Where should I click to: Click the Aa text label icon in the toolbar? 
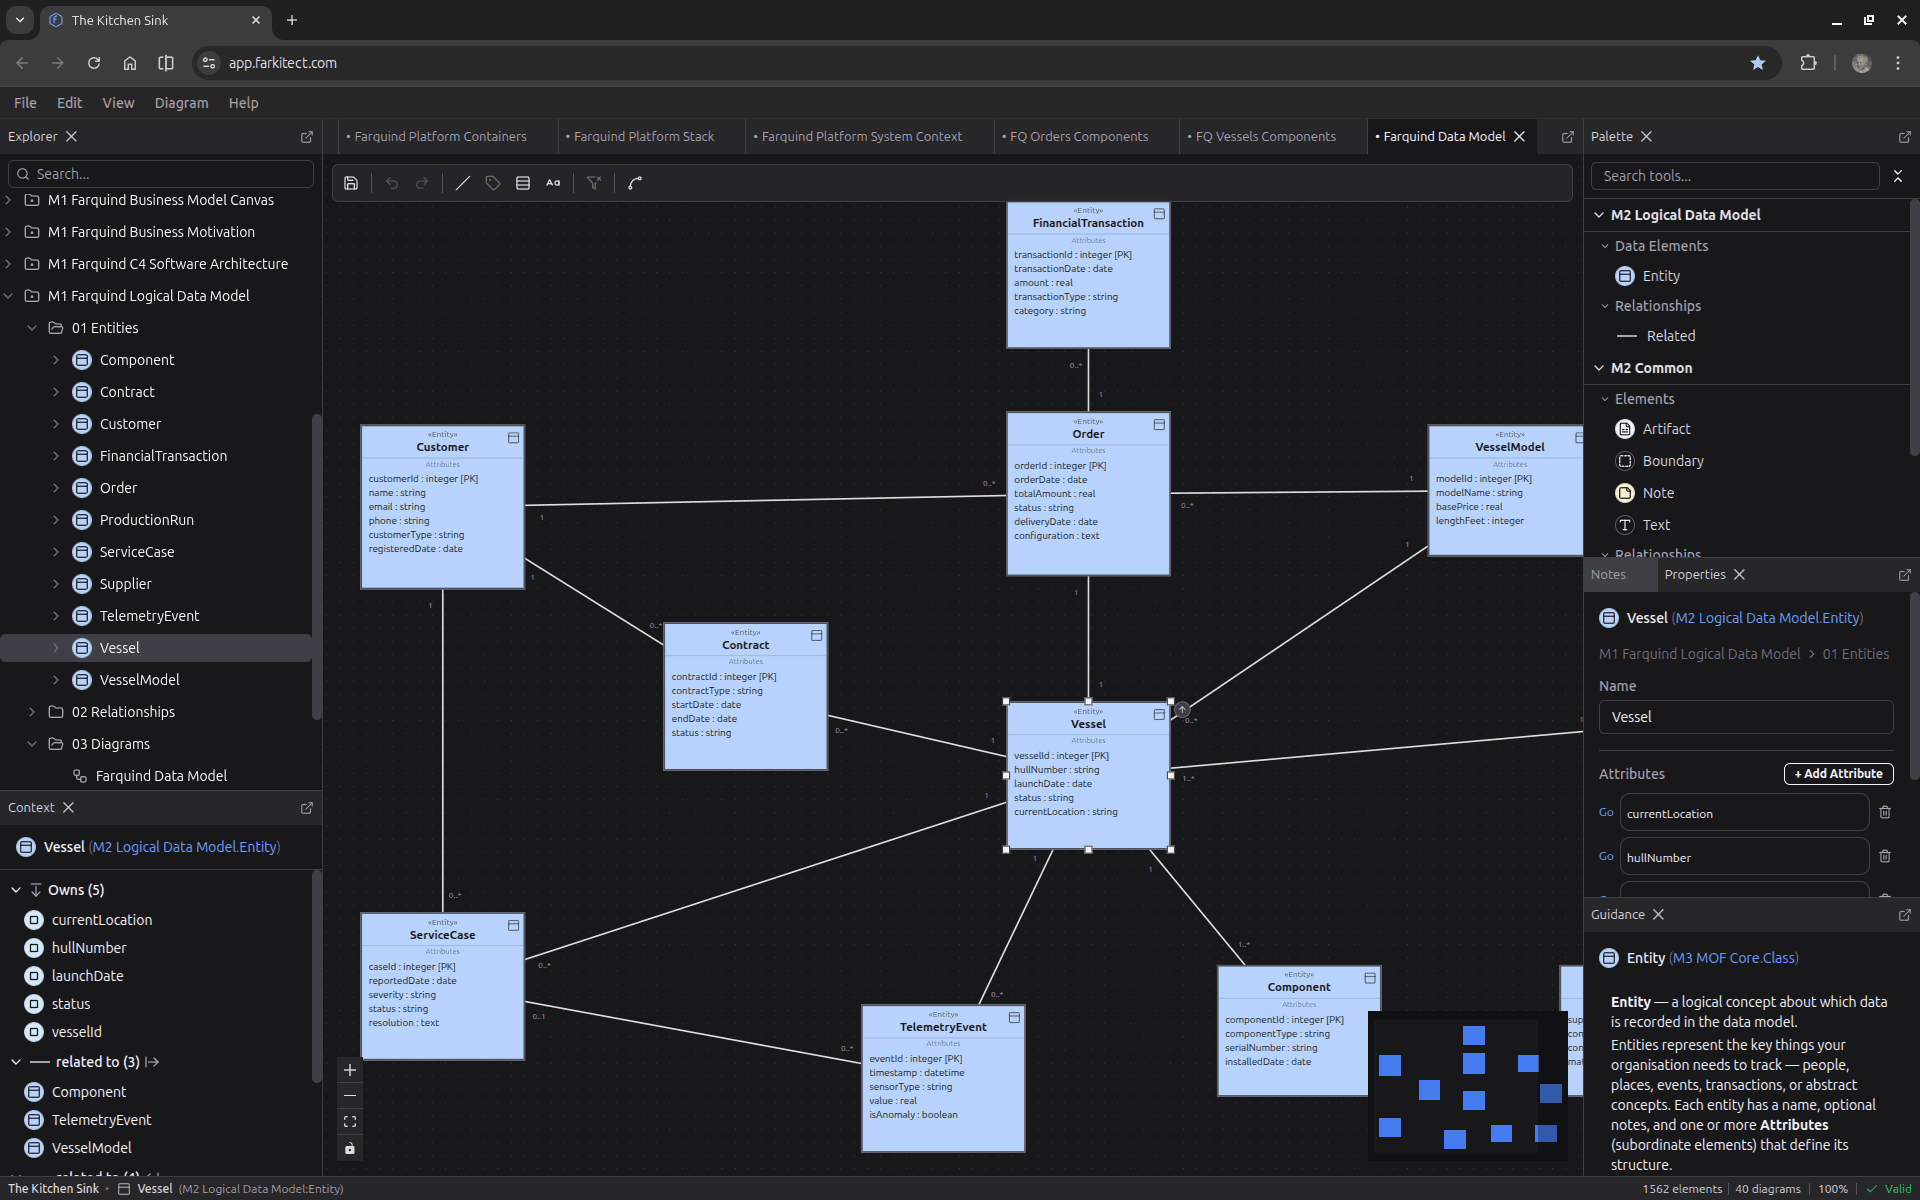[x=553, y=183]
